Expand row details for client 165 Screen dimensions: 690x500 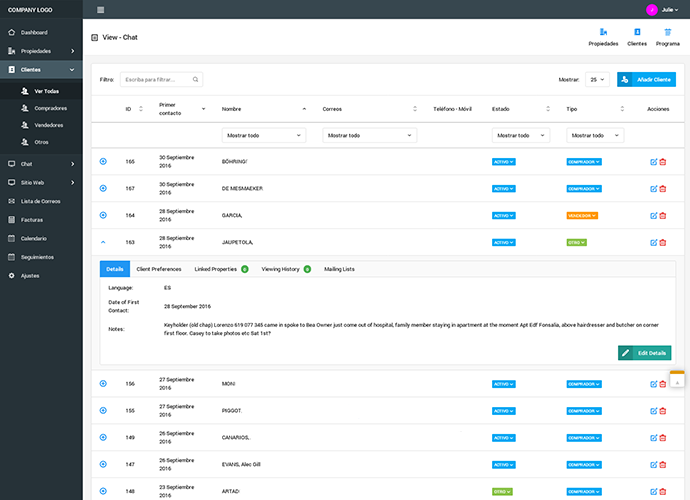[x=103, y=162]
